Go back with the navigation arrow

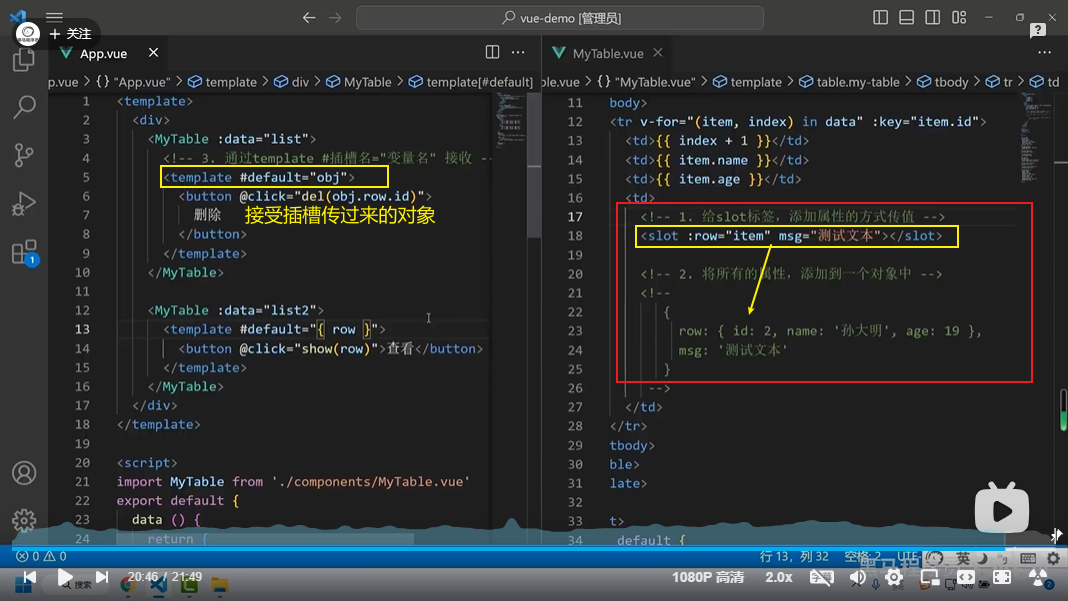tap(309, 18)
